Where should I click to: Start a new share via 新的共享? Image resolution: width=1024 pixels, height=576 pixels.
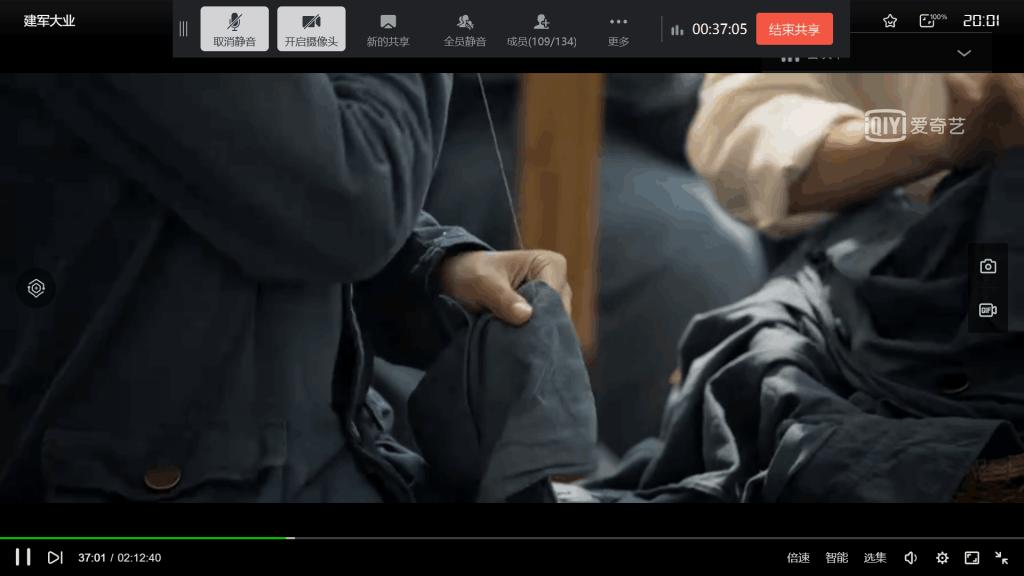coord(388,29)
